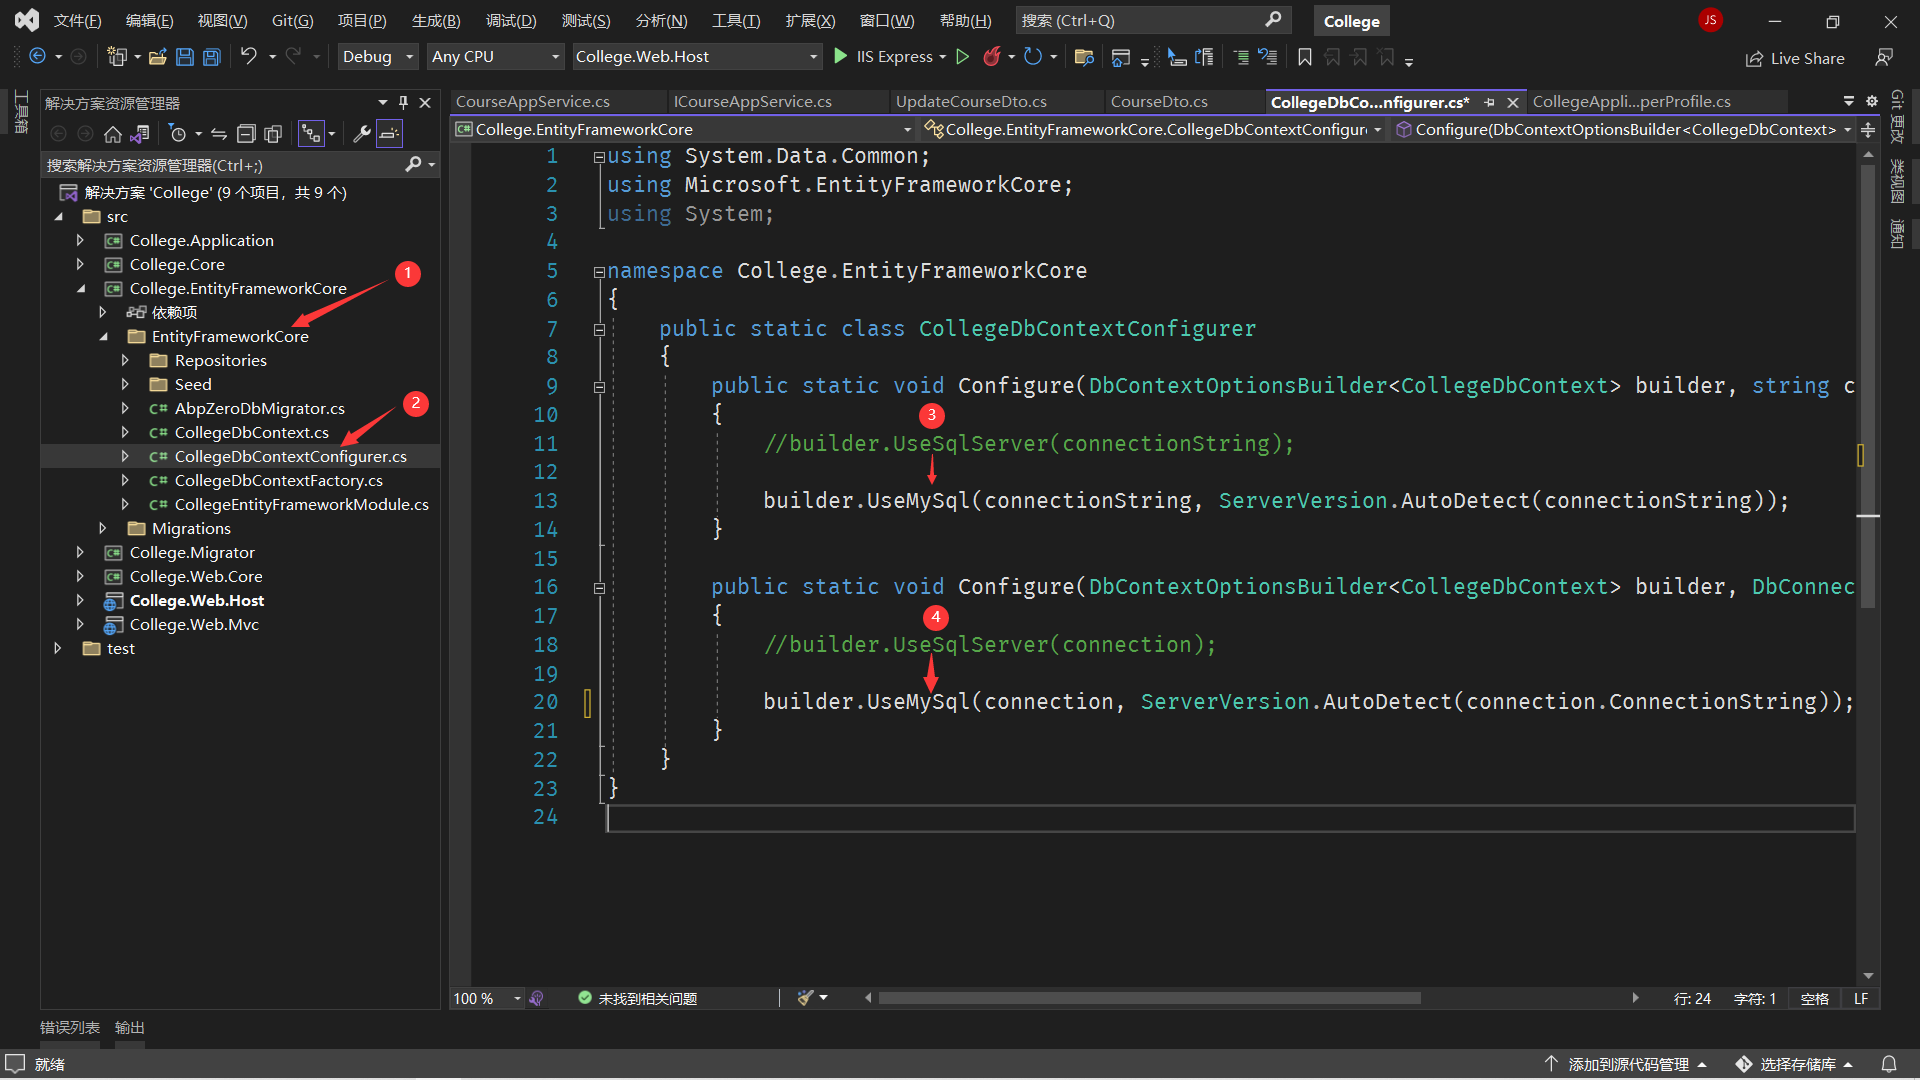Collapse the Configure method at line 9
The width and height of the screenshot is (1920, 1080).
[x=599, y=387]
